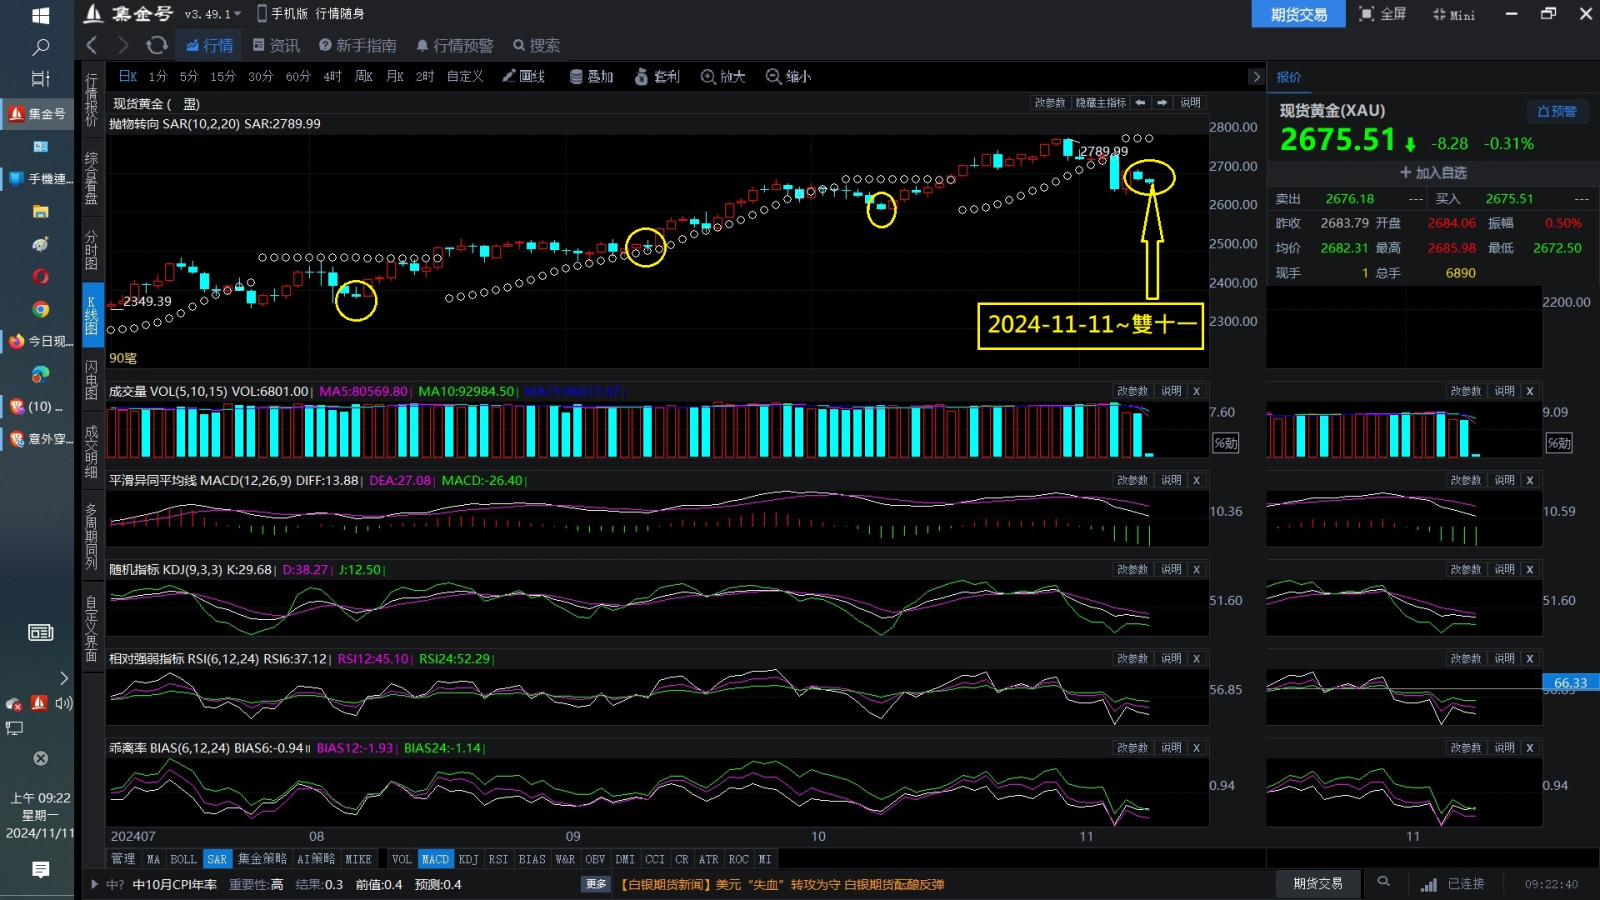Viewport: 1600px width, 900px height.
Task: Click the refresh icon in navigation bar
Action: click(x=157, y=45)
